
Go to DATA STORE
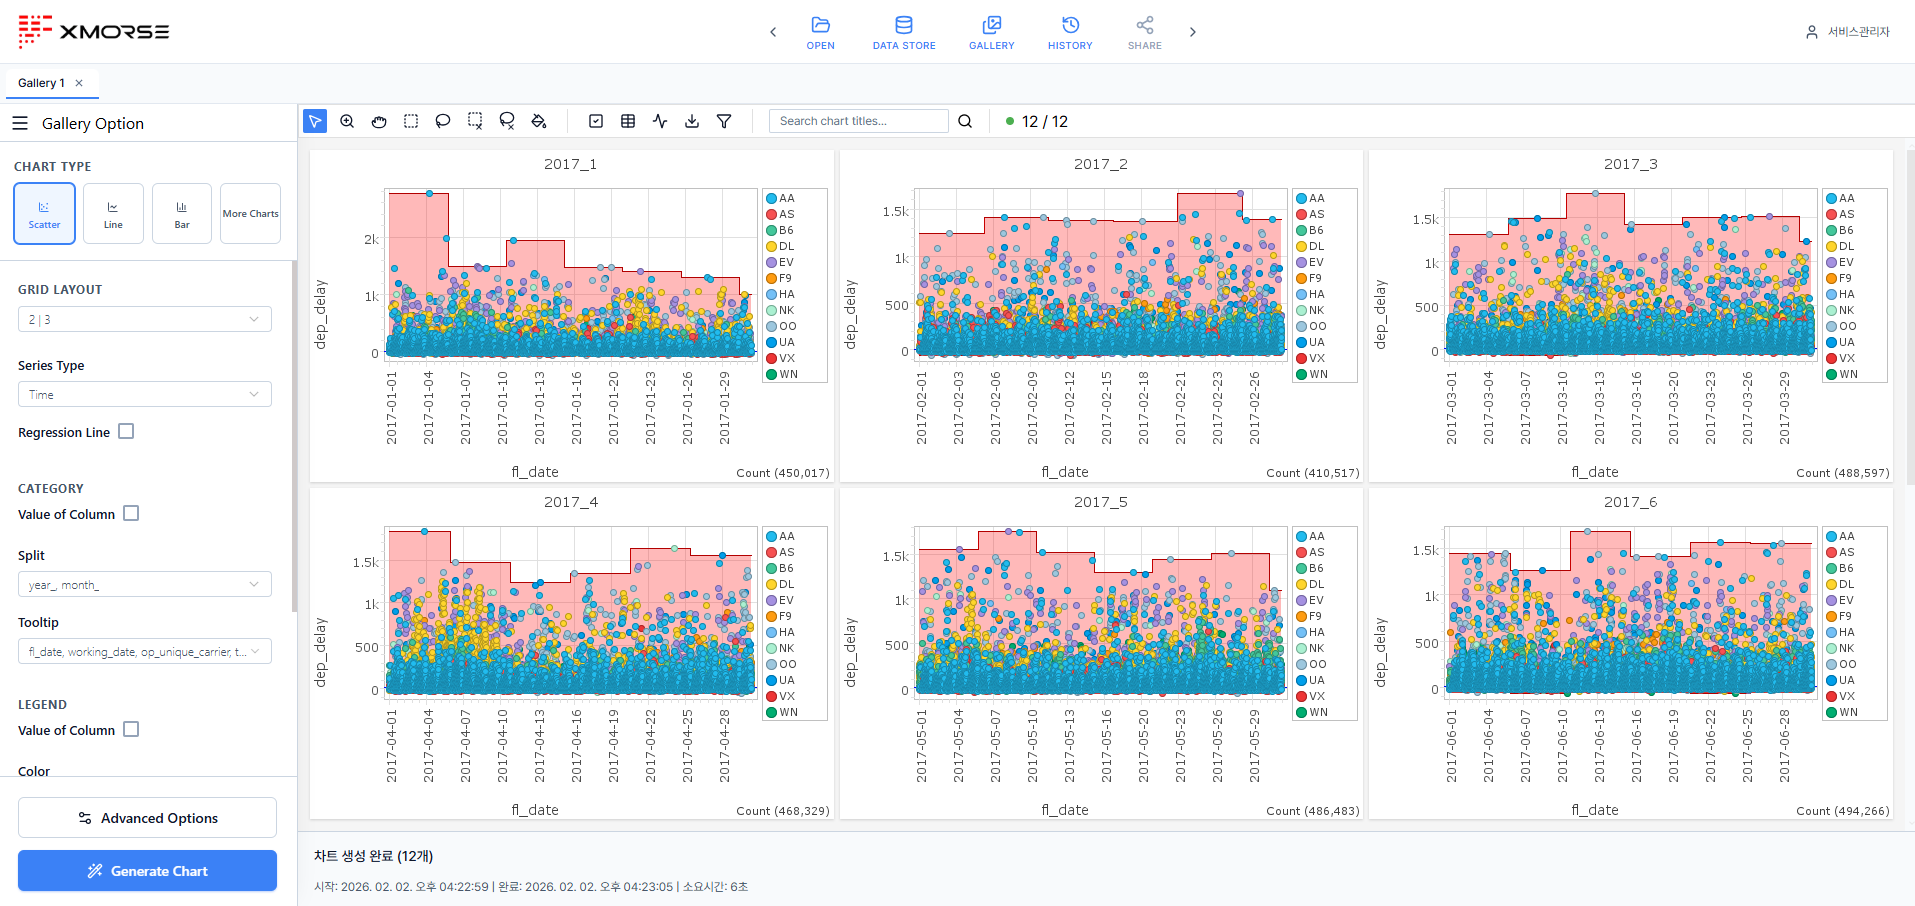click(x=904, y=32)
